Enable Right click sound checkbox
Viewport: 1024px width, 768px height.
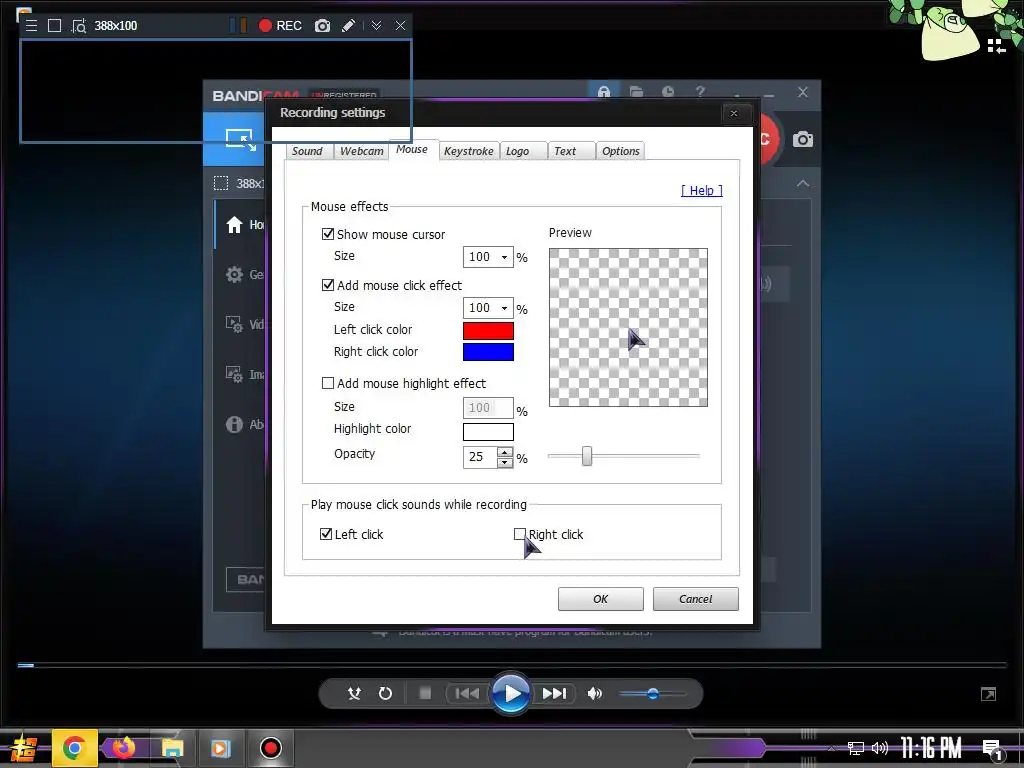tap(519, 534)
